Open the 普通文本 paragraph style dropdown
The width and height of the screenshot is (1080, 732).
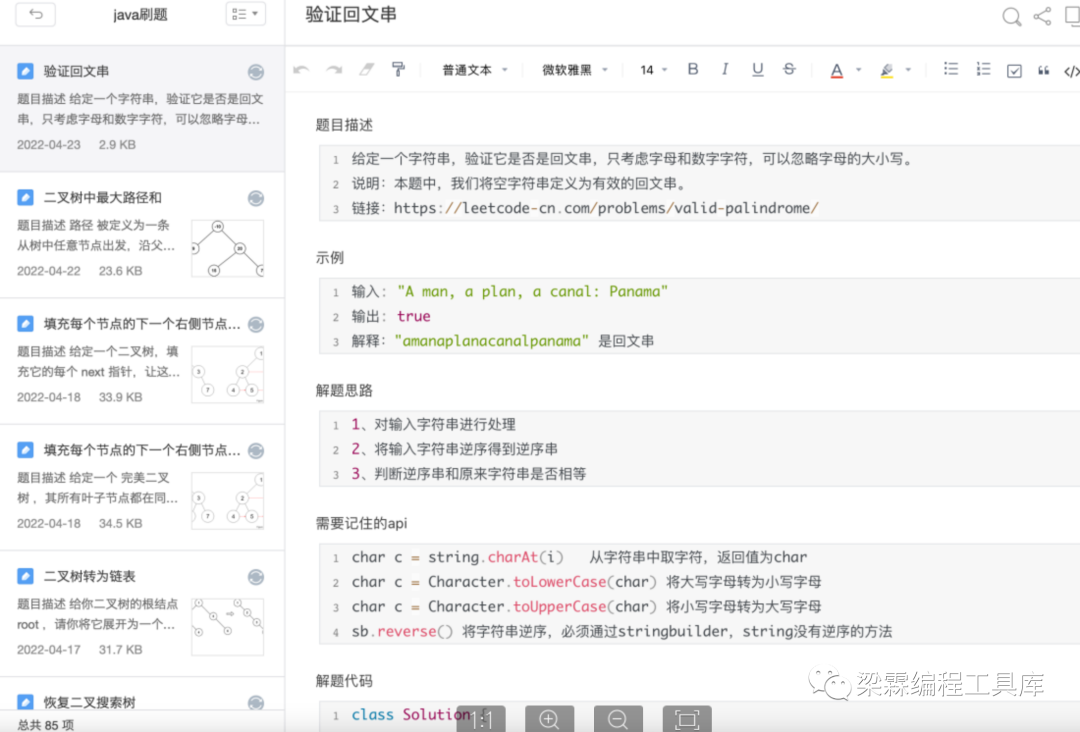click(x=475, y=70)
